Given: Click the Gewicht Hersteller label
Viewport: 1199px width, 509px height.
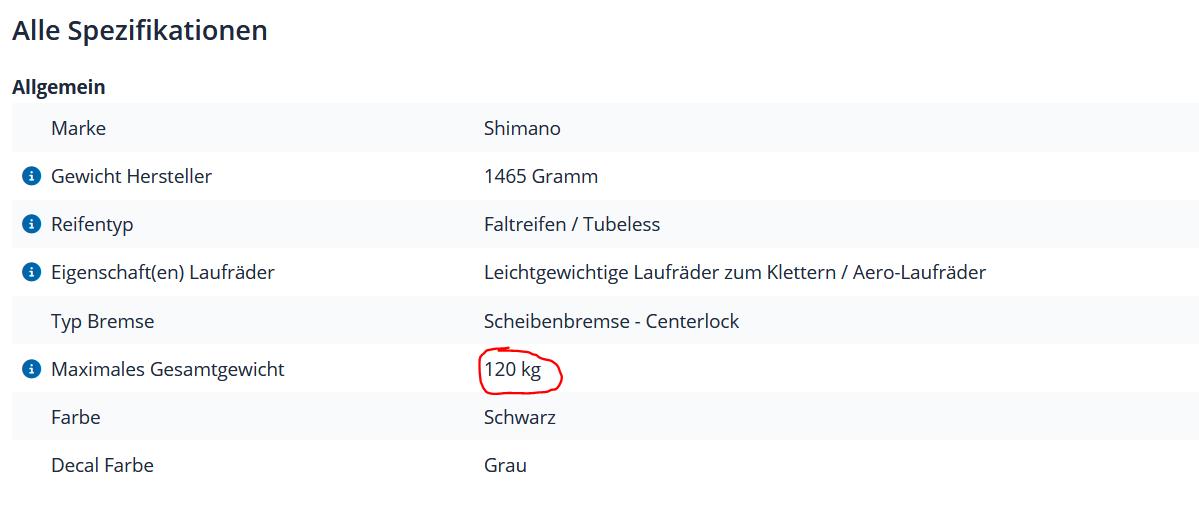Looking at the screenshot, I should tap(131, 177).
